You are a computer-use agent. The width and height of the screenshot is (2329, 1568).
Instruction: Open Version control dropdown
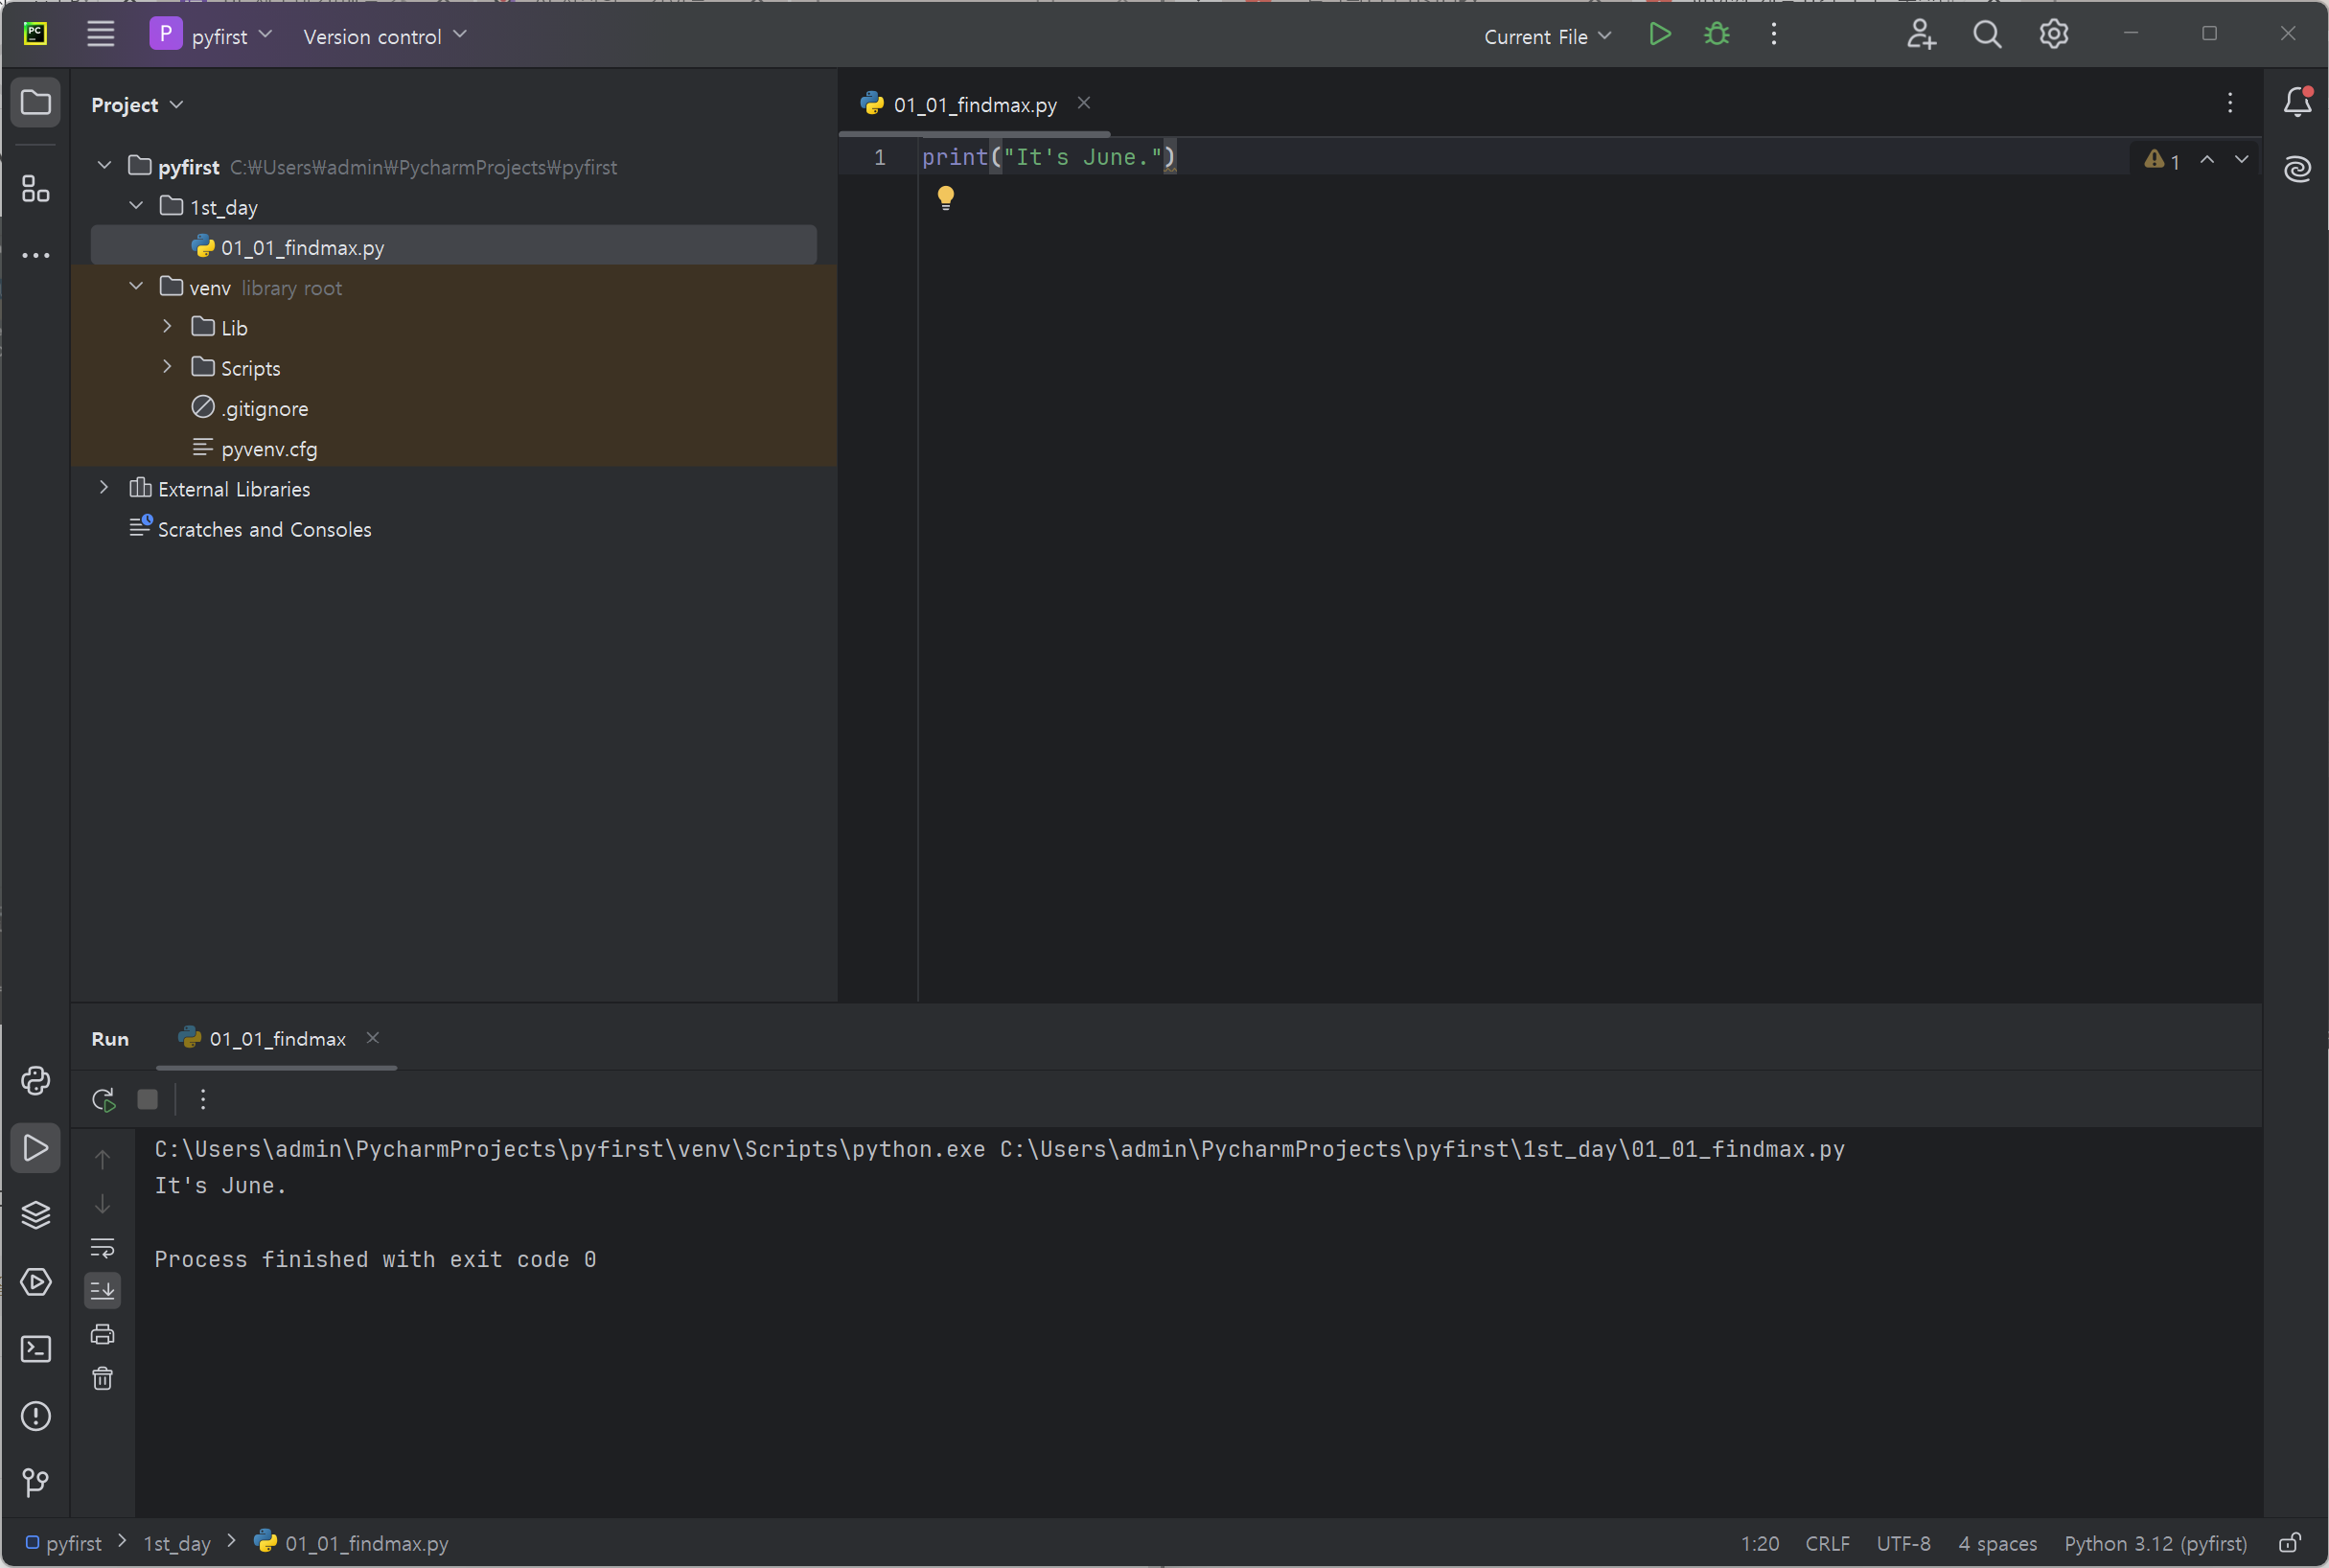click(x=385, y=36)
